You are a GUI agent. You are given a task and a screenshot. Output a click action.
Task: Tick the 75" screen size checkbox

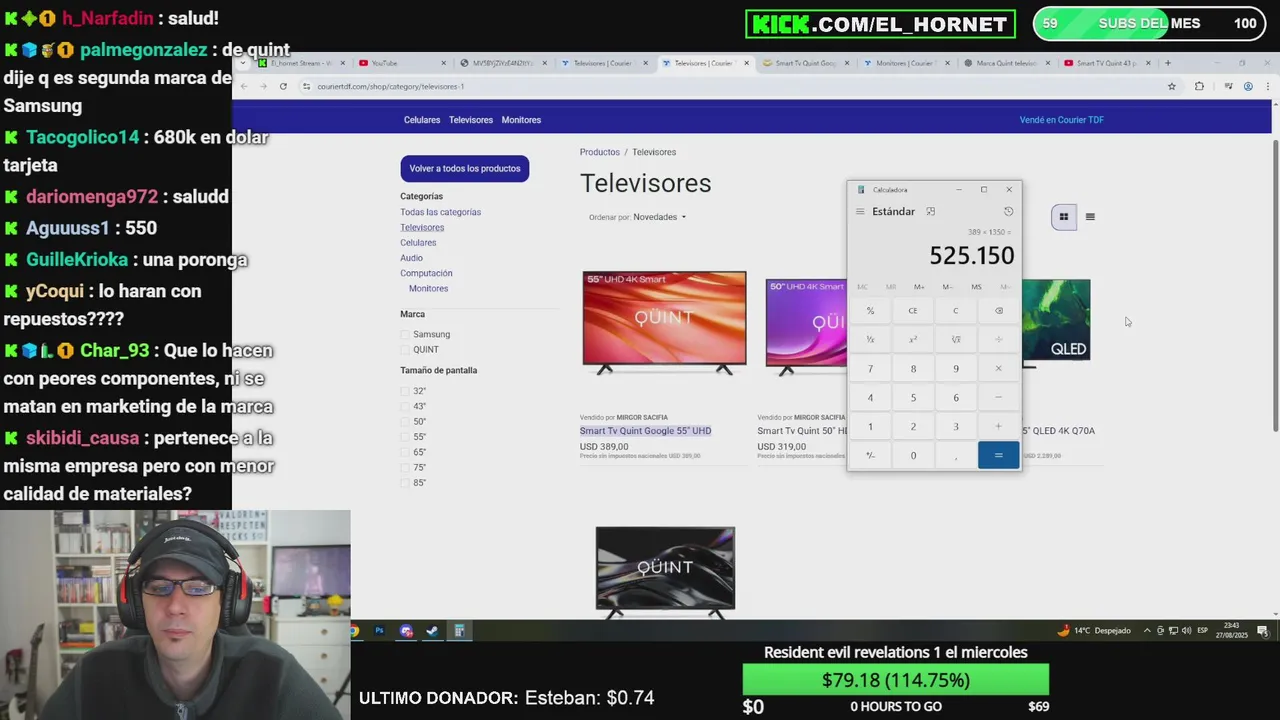(x=405, y=468)
